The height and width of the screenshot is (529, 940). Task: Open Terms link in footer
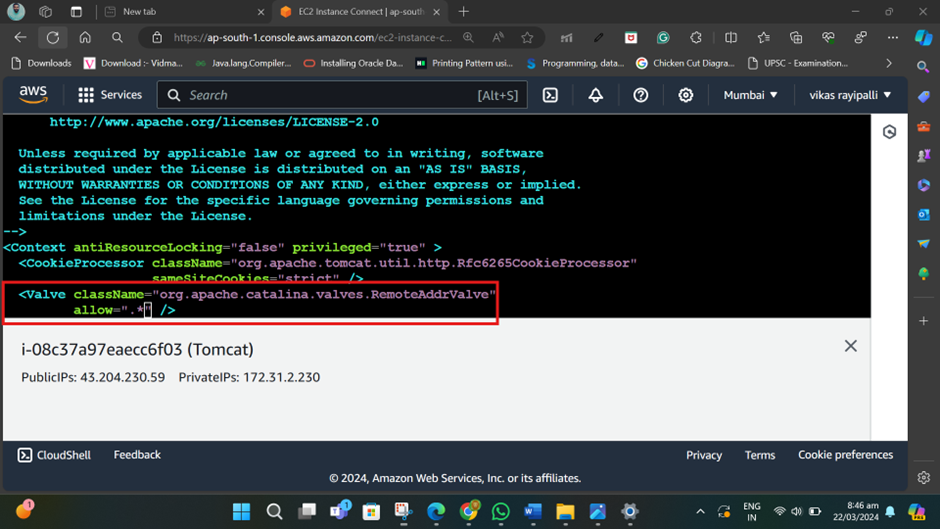tap(760, 455)
